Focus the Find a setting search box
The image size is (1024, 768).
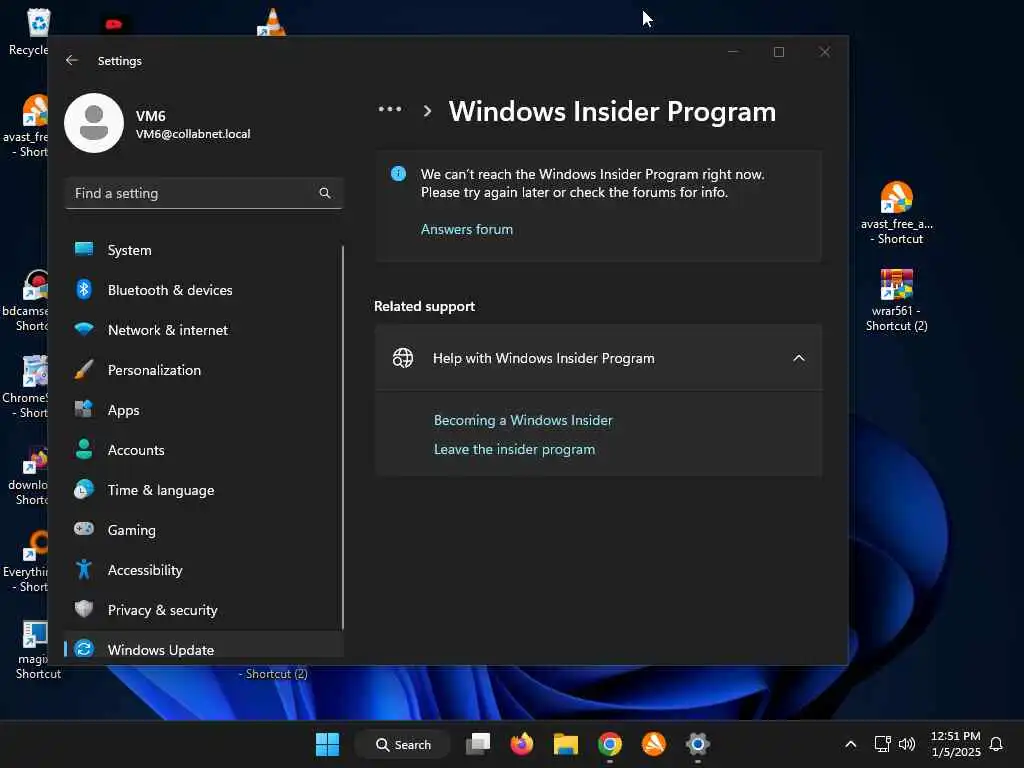[x=204, y=193]
